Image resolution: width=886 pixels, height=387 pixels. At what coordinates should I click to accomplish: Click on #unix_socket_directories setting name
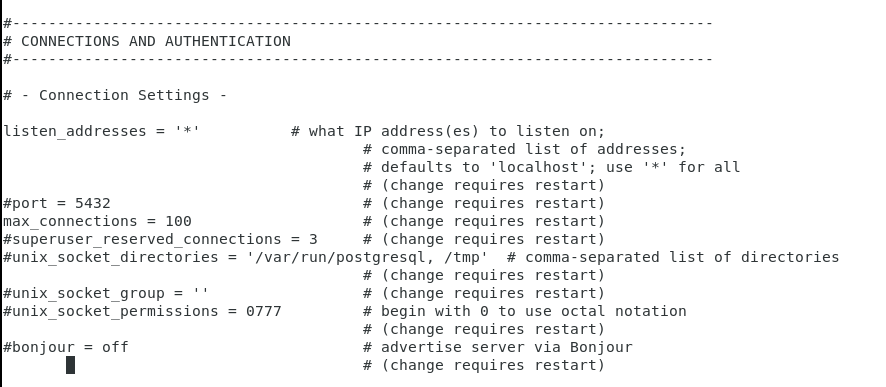pyautogui.click(x=111, y=257)
